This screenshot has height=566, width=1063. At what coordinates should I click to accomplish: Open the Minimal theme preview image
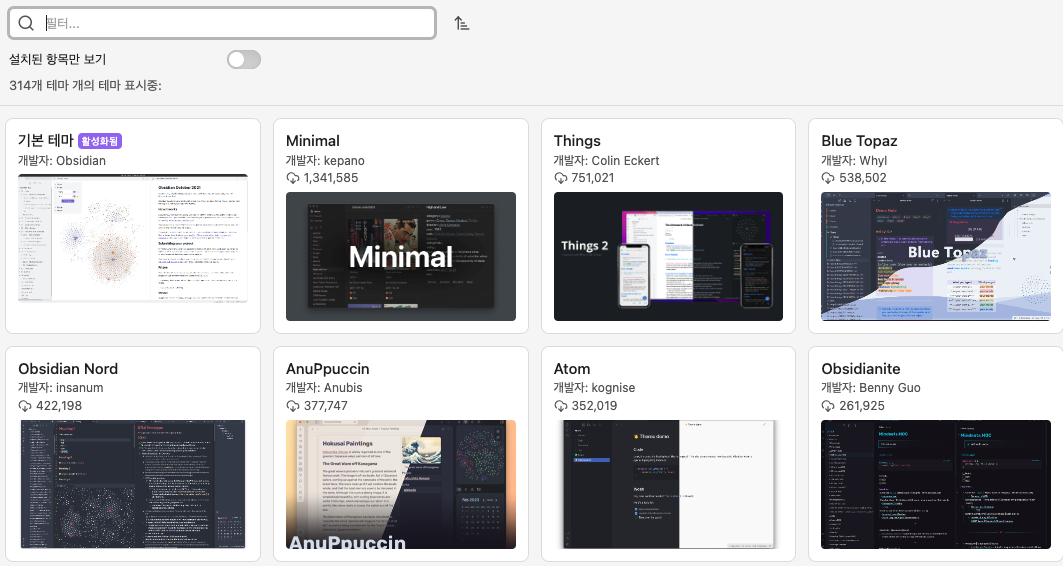pyautogui.click(x=401, y=256)
